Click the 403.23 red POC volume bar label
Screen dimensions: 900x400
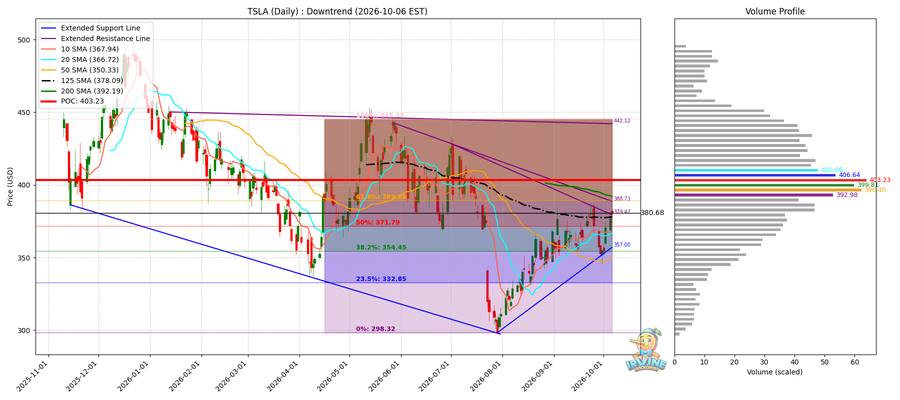tap(879, 180)
